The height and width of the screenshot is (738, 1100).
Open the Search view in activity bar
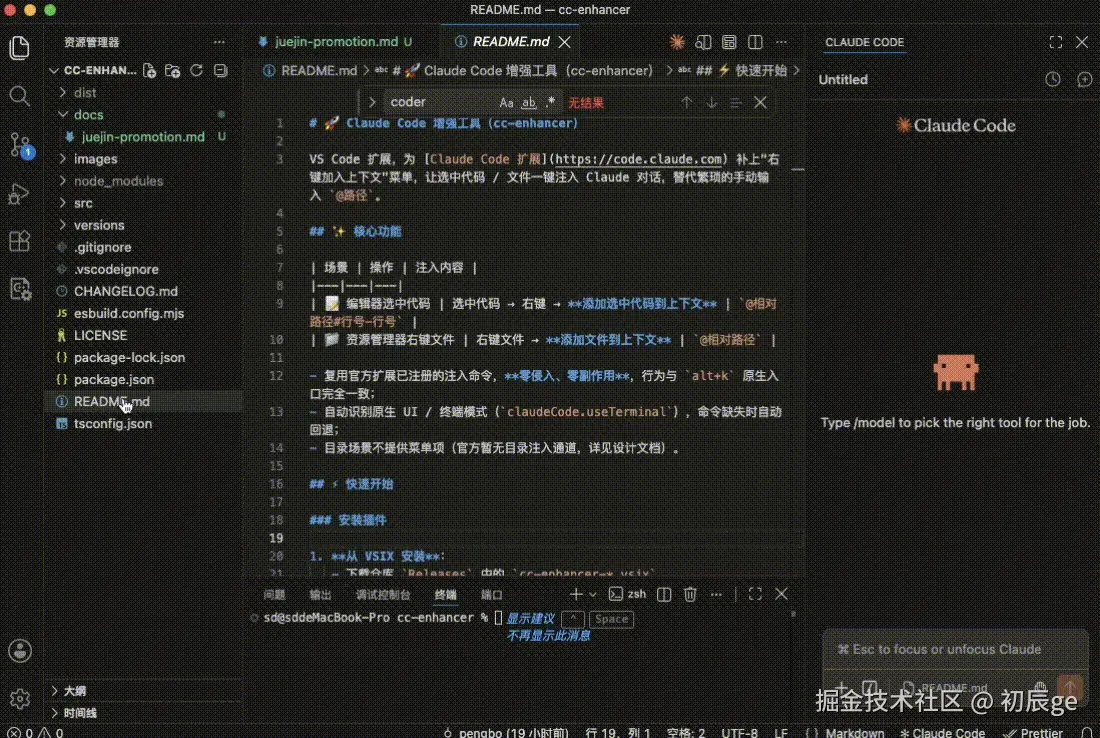20,96
